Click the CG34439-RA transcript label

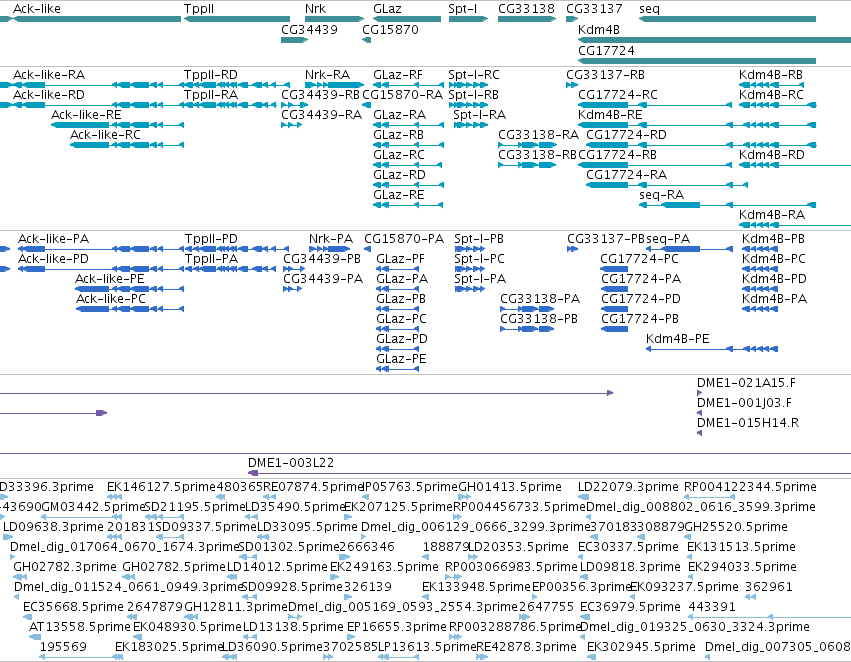pos(321,115)
